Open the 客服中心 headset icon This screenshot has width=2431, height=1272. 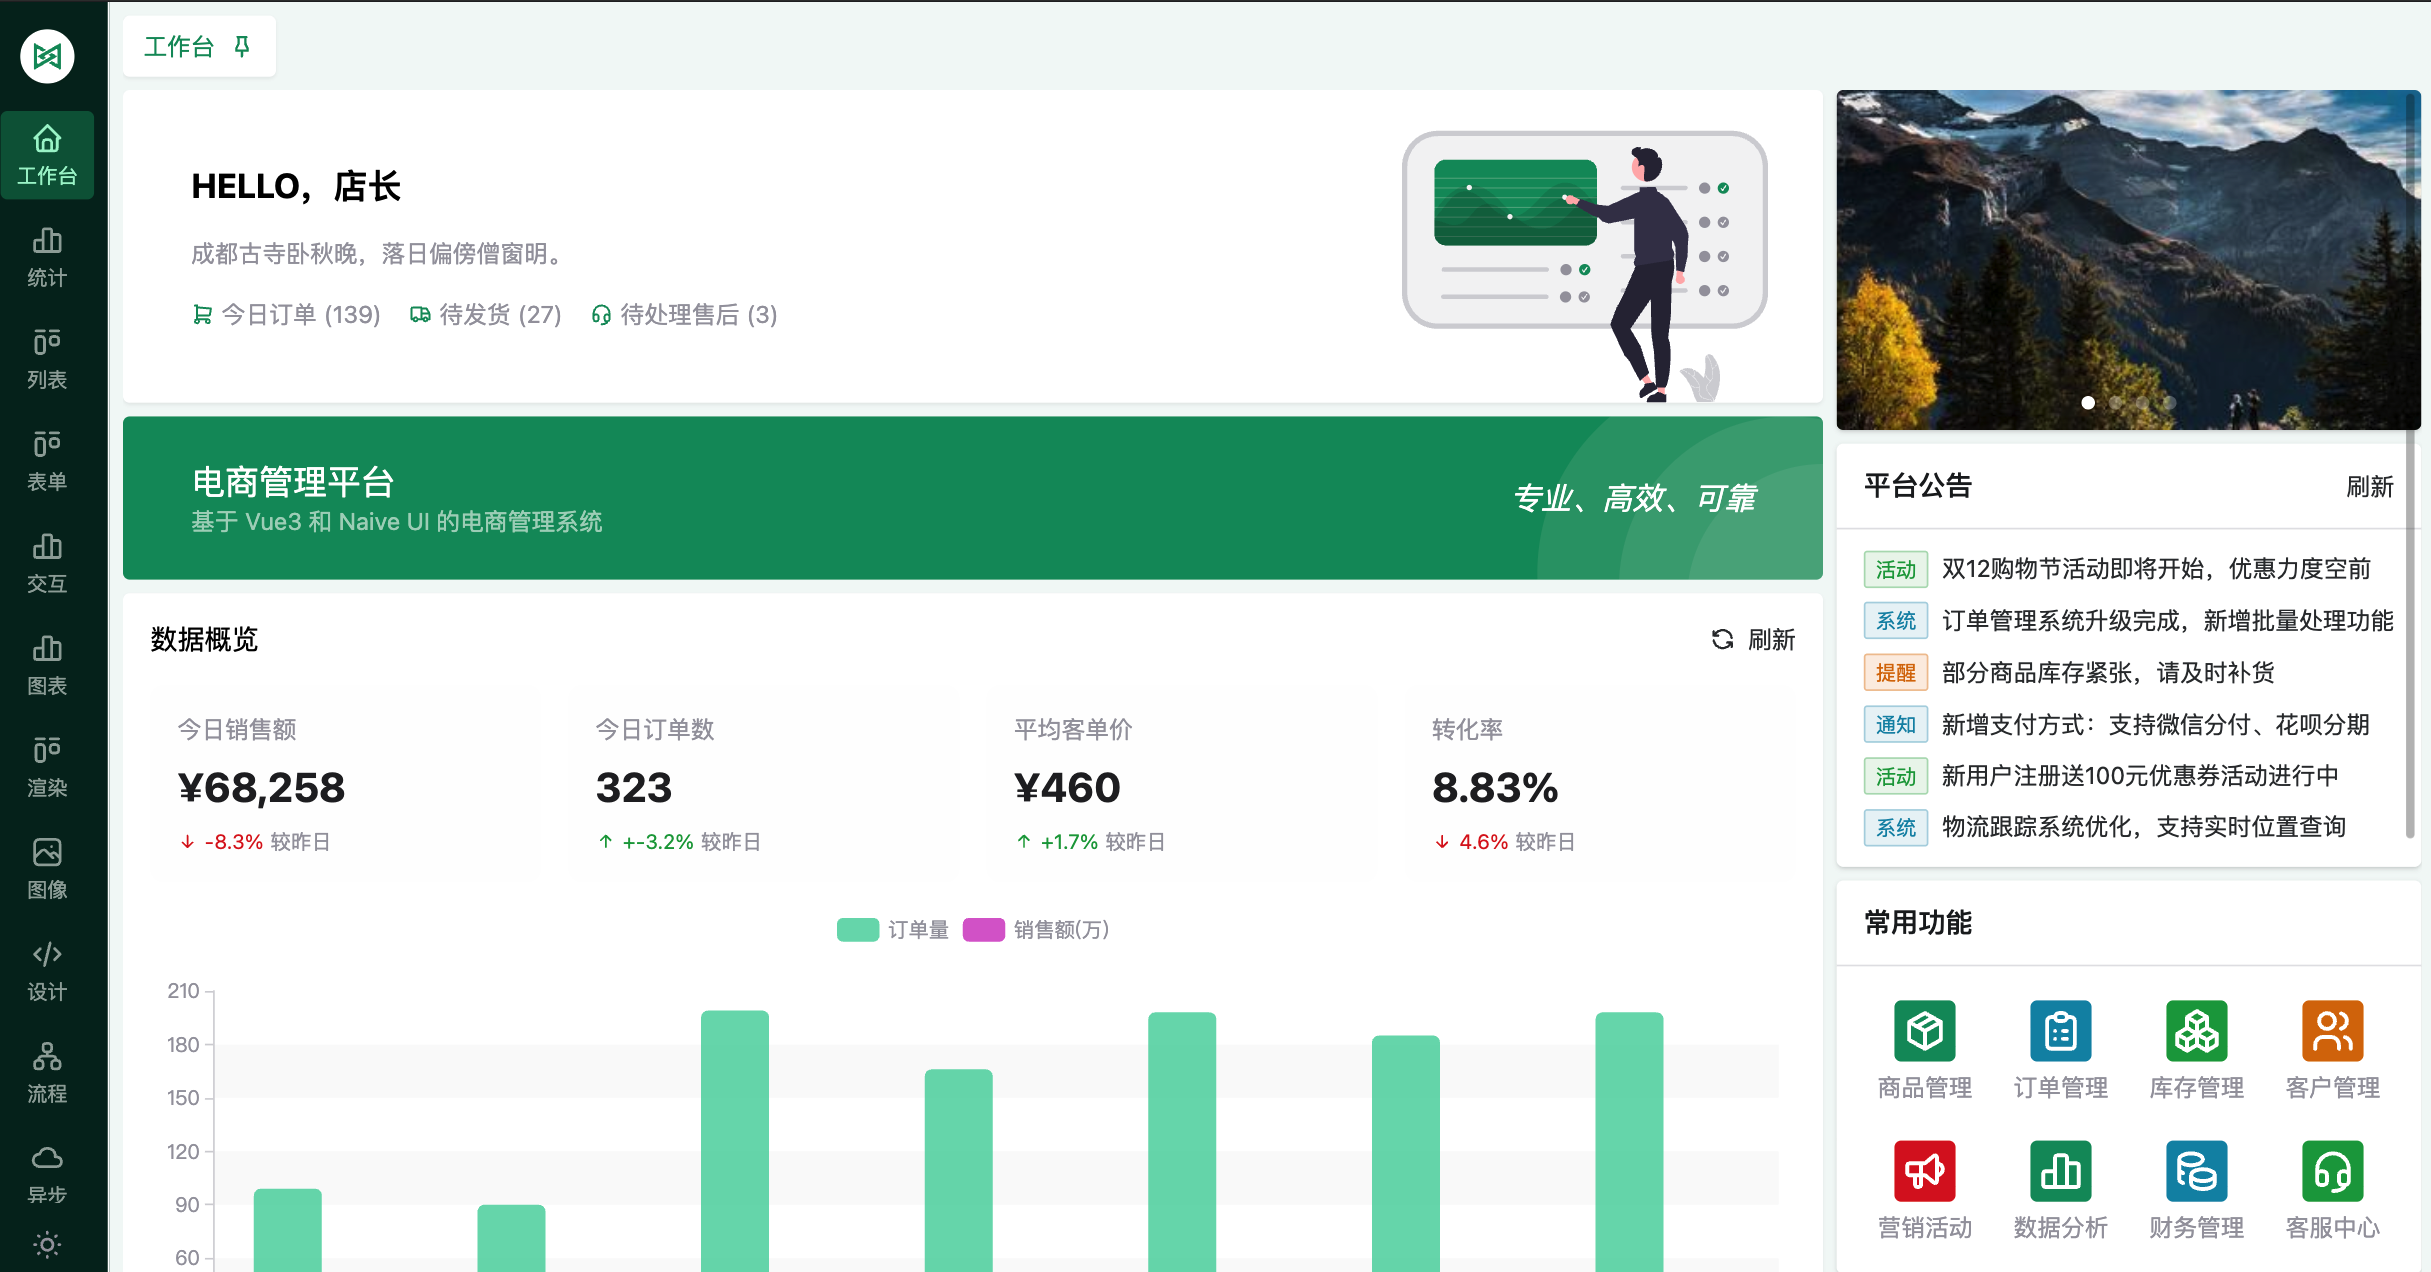2332,1171
